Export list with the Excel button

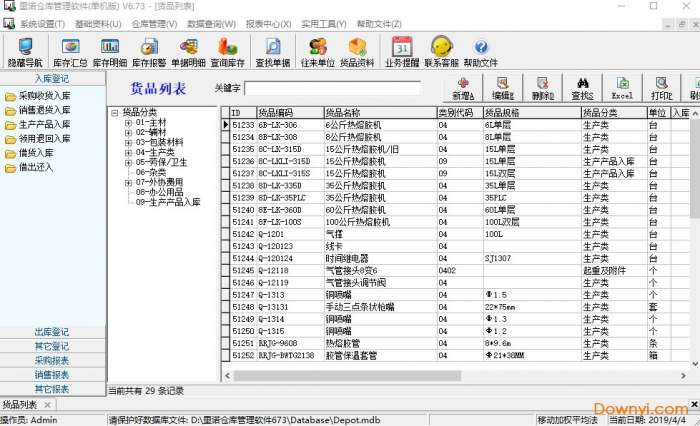(622, 88)
